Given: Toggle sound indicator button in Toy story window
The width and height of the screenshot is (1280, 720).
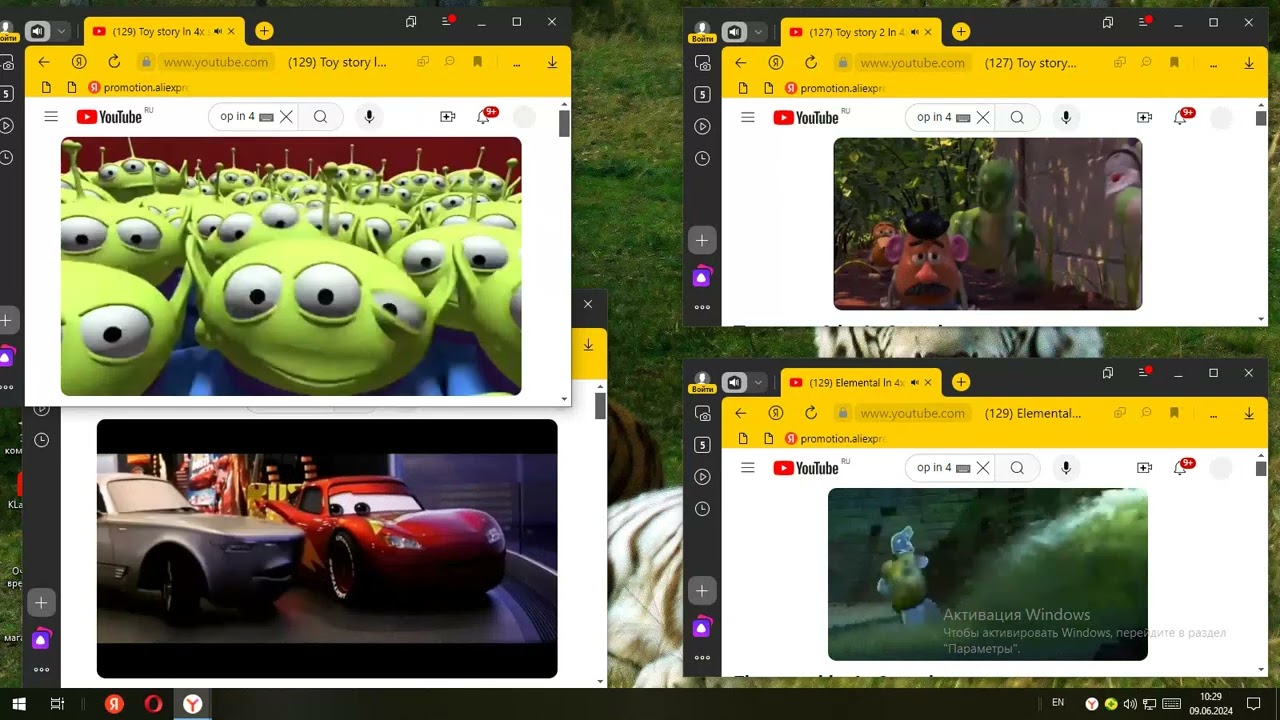Looking at the screenshot, I should [38, 31].
